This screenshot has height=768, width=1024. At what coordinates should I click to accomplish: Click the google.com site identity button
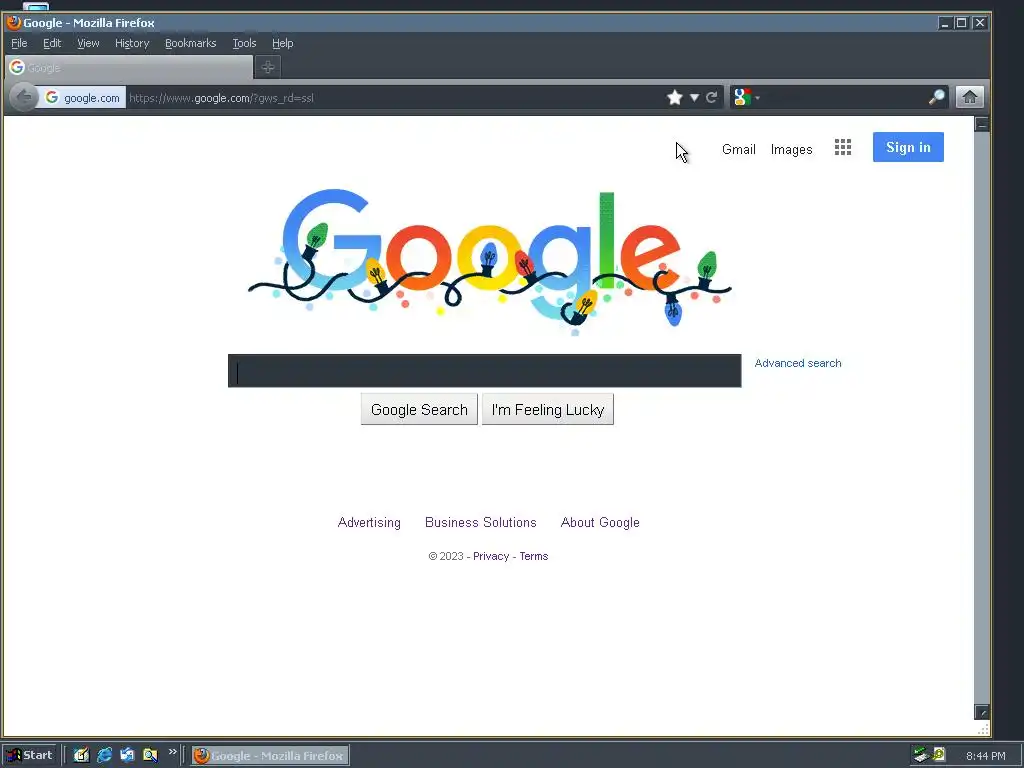(83, 98)
